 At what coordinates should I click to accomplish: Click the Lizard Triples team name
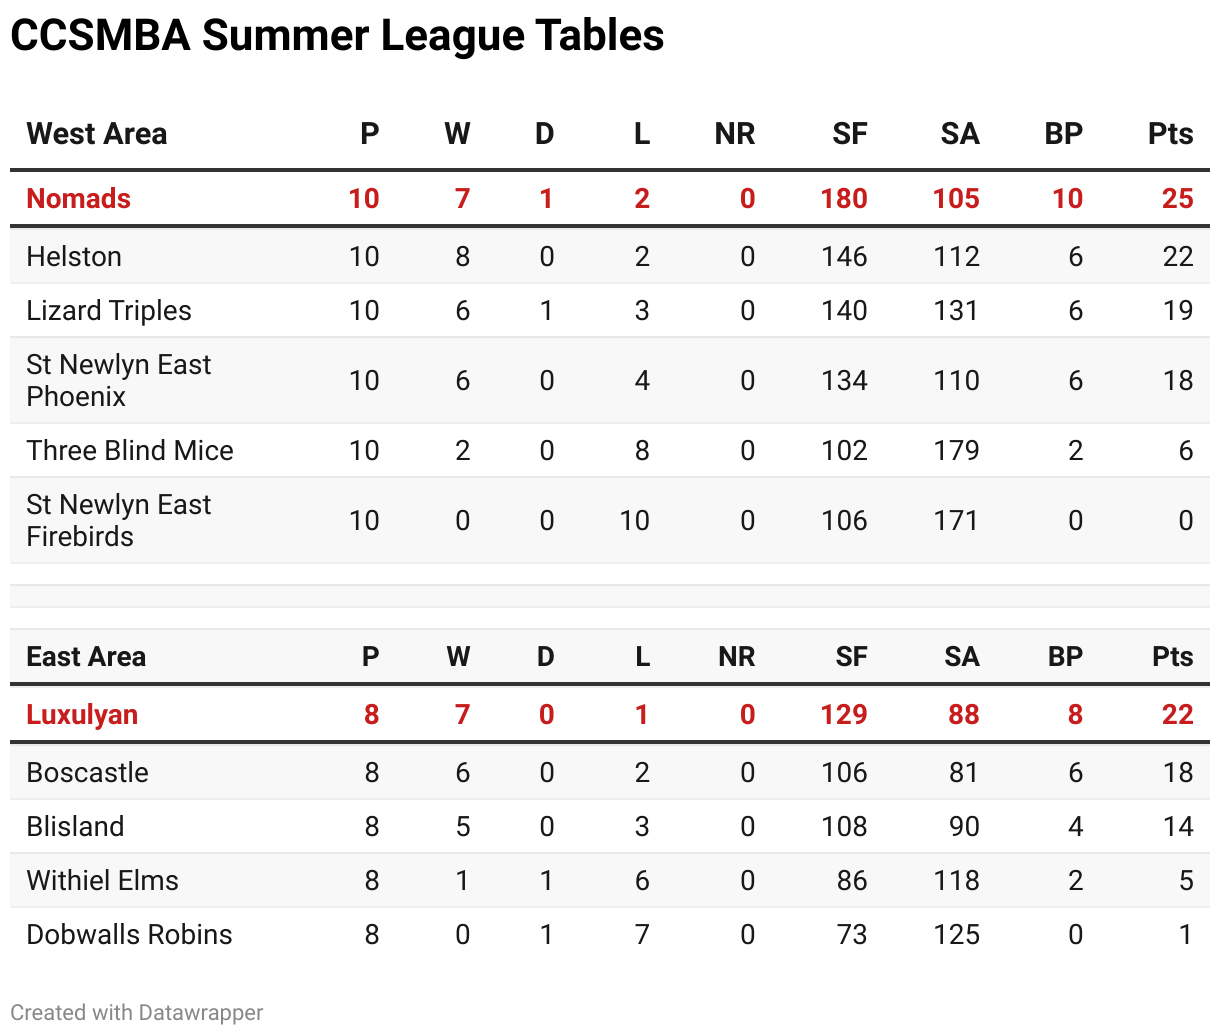pyautogui.click(x=109, y=311)
